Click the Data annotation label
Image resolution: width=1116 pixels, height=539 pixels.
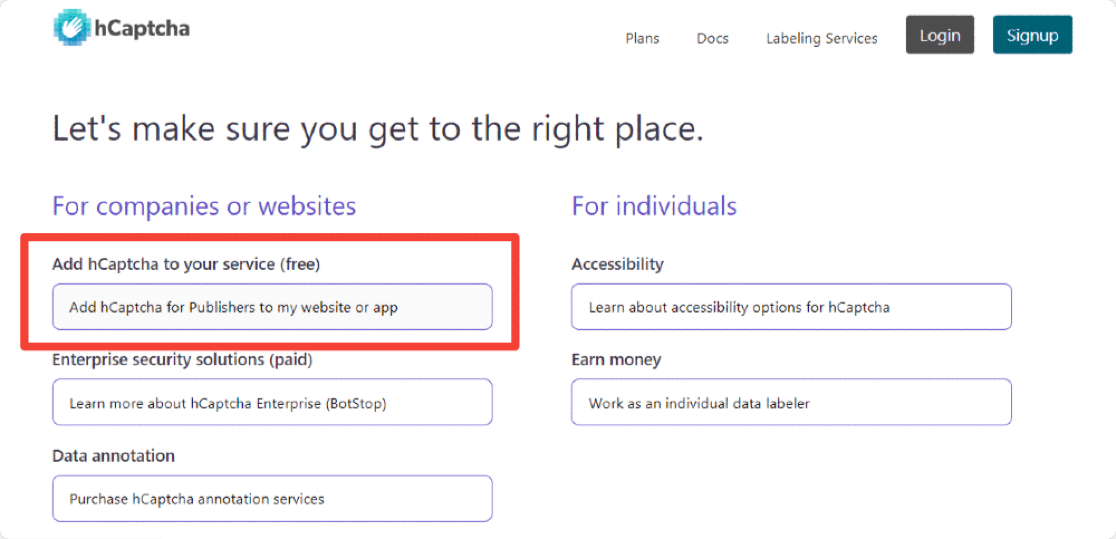point(113,455)
